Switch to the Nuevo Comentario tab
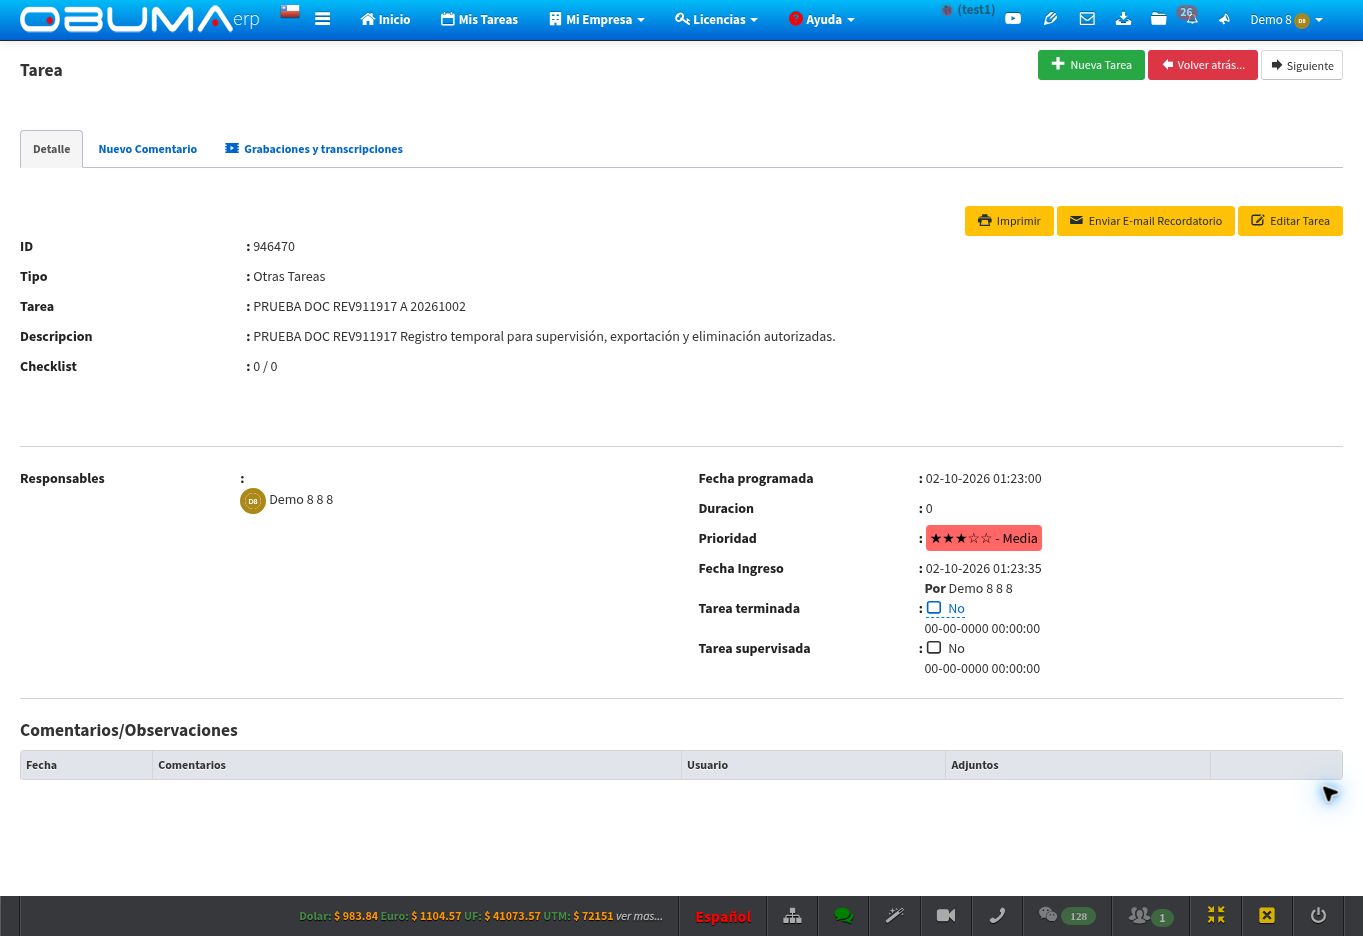 [148, 149]
